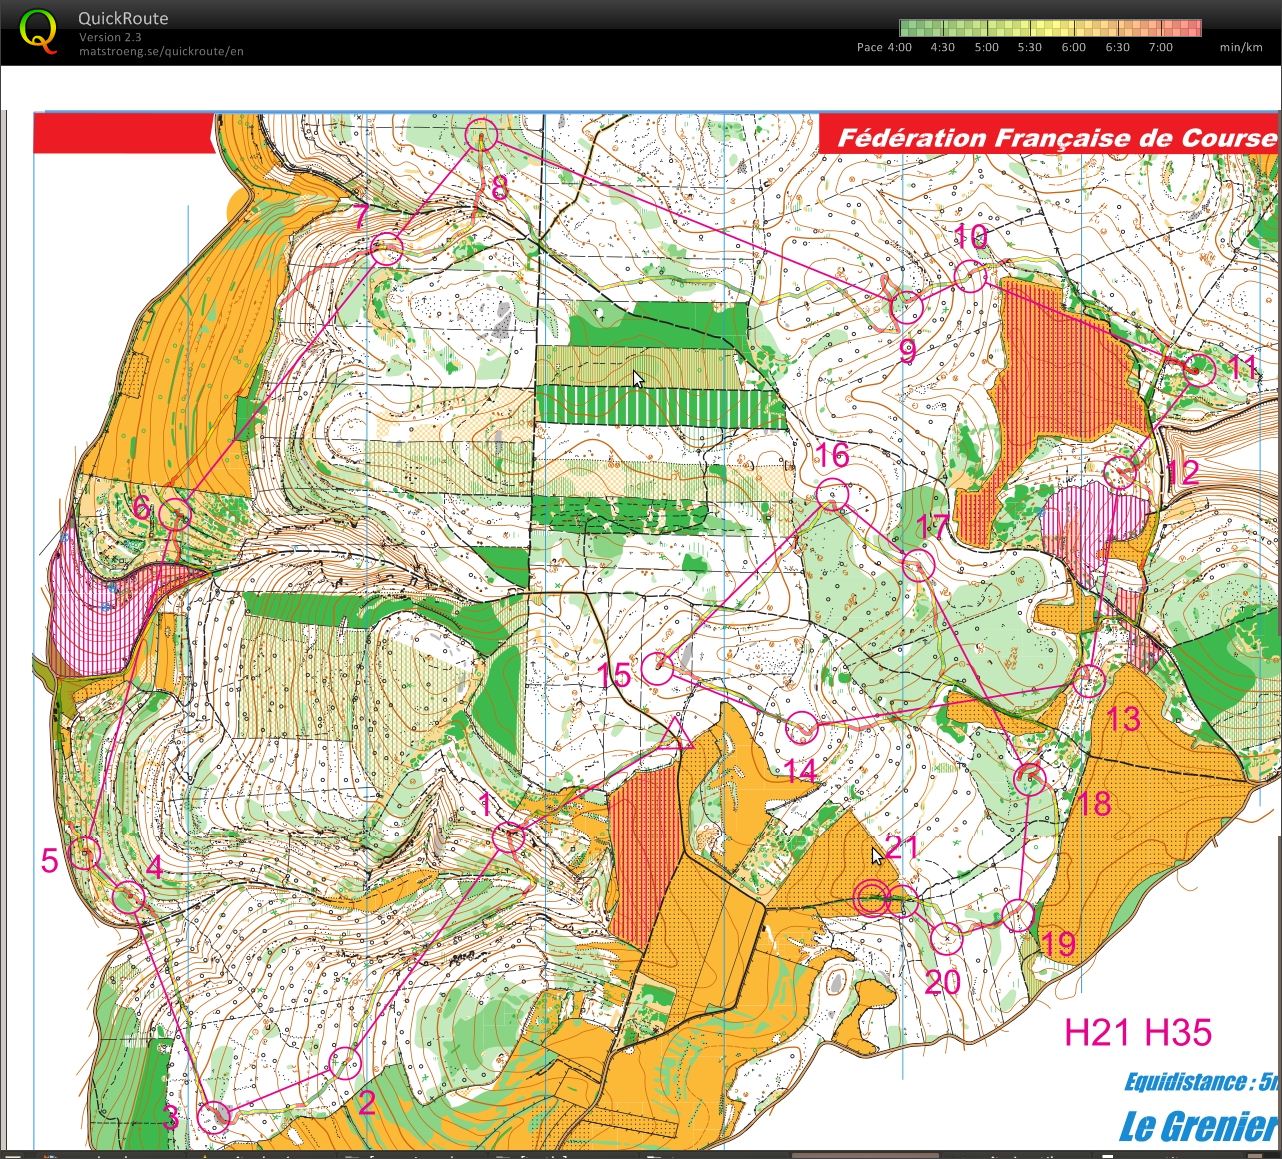Click the H21 H35 course label
The width and height of the screenshot is (1282, 1159).
pos(1138,1032)
